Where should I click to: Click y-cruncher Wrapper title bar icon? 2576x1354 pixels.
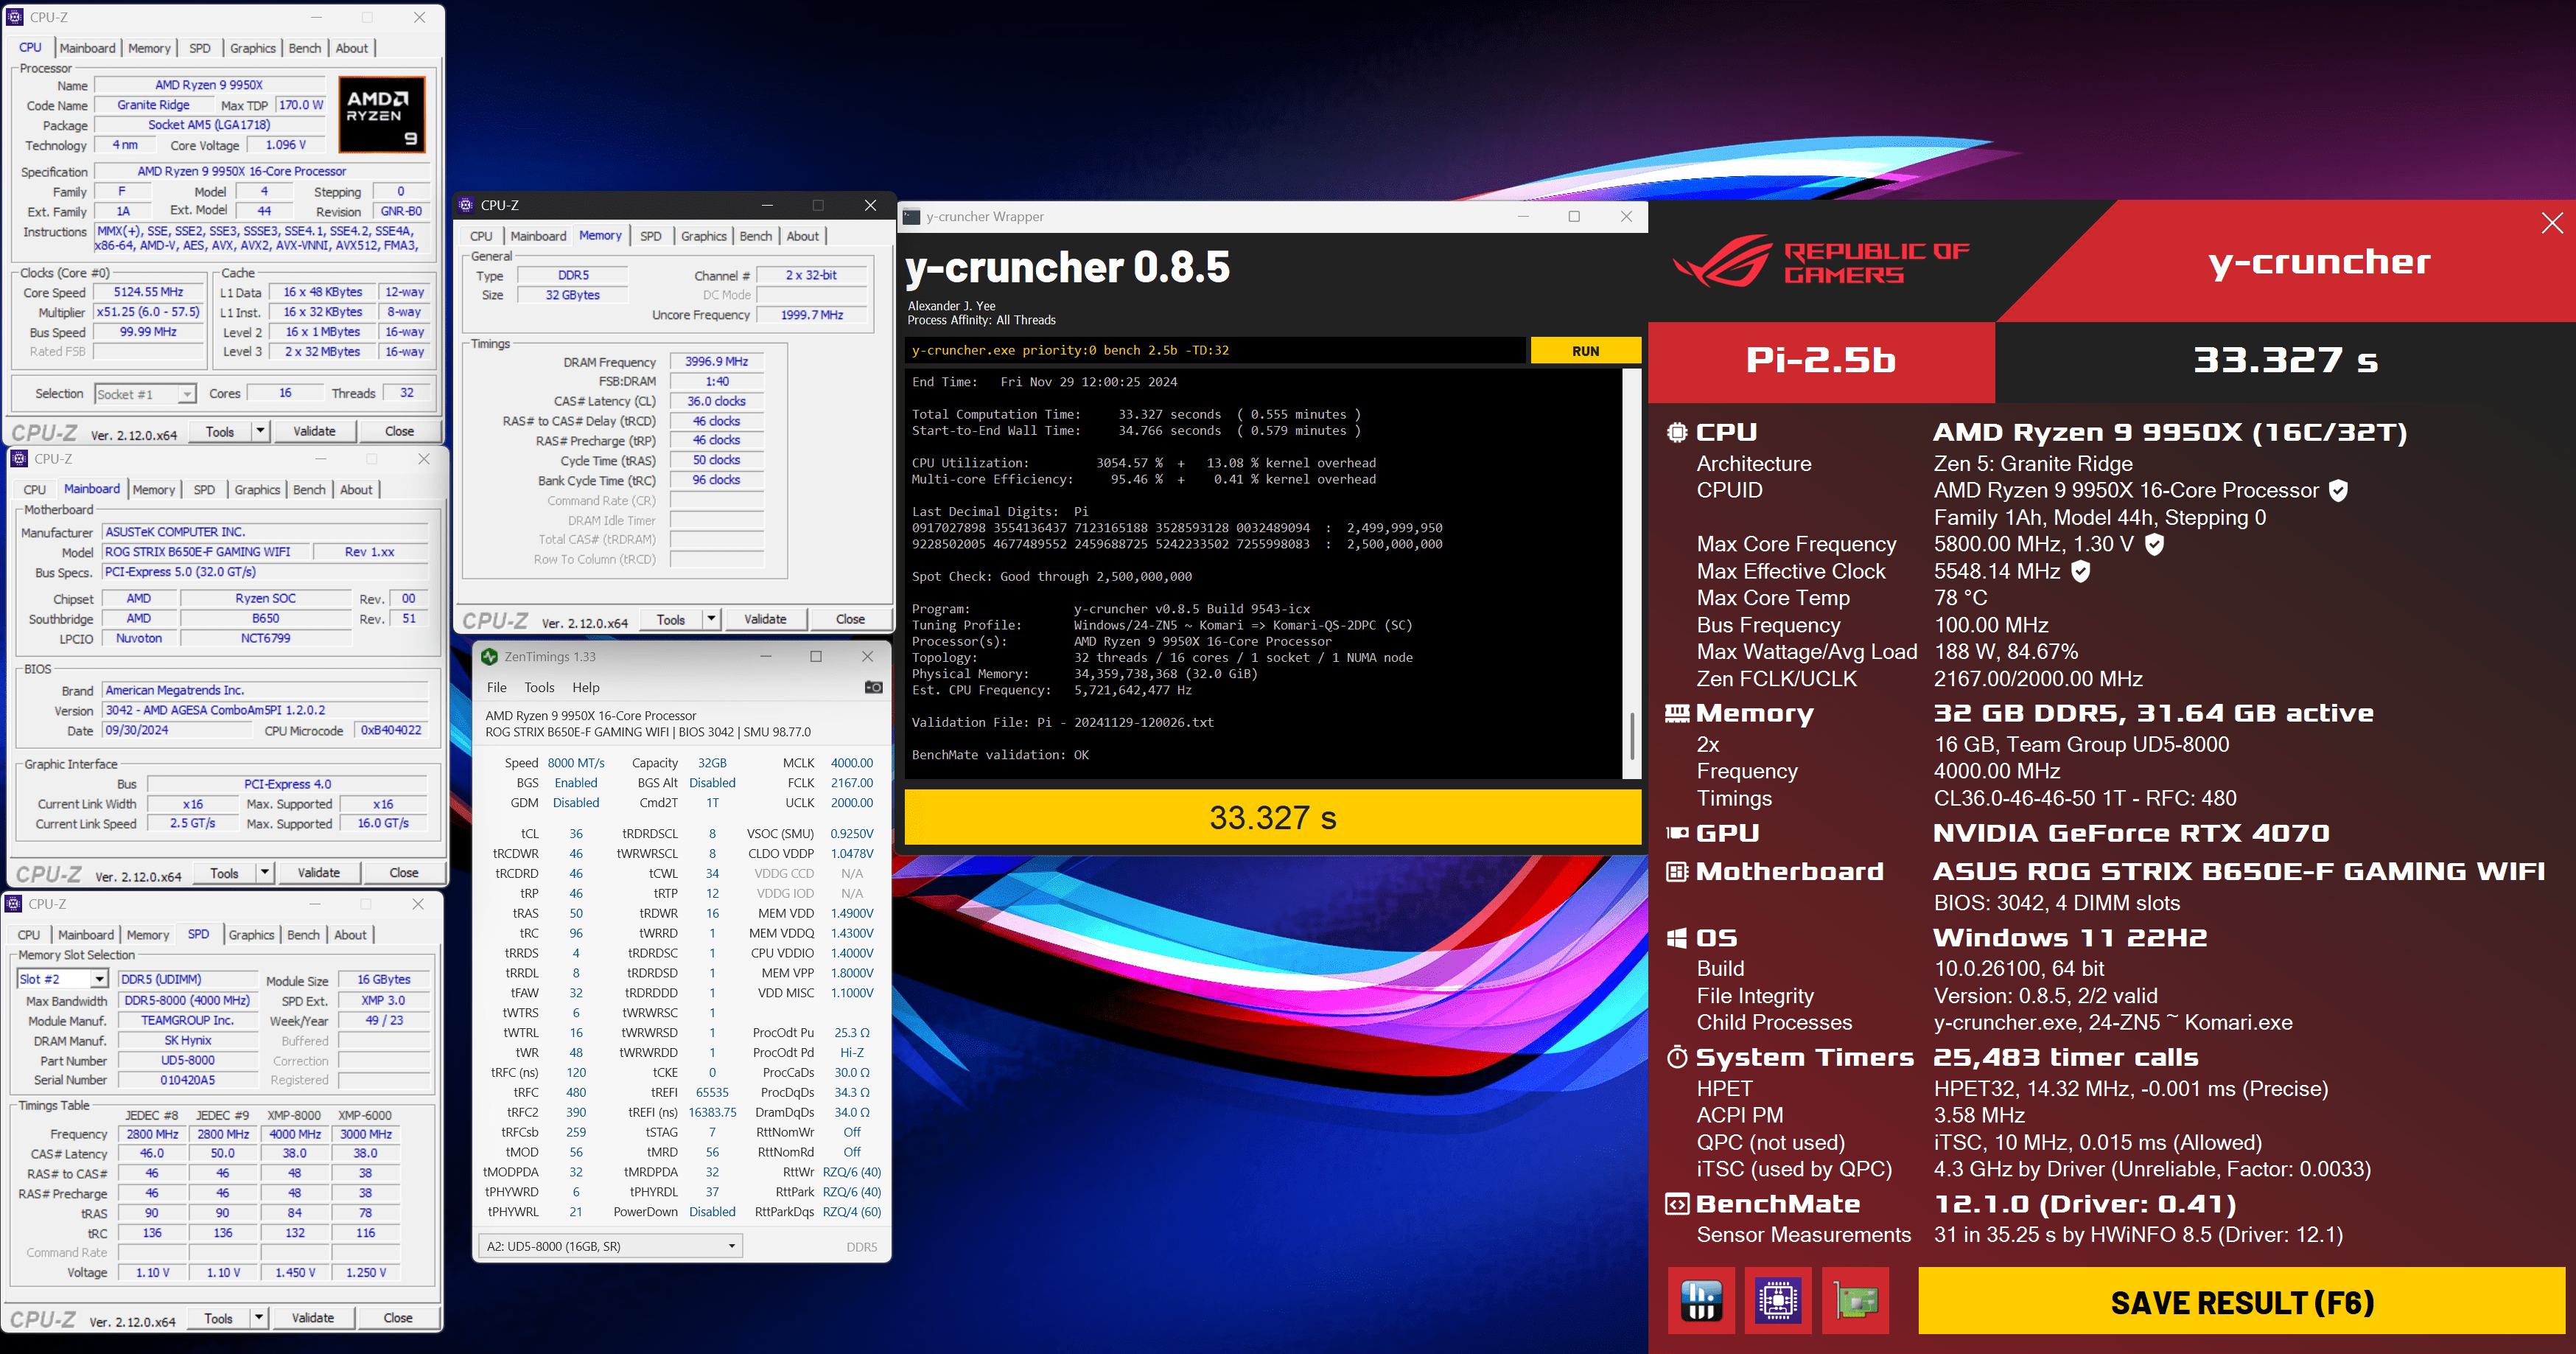pyautogui.click(x=911, y=216)
